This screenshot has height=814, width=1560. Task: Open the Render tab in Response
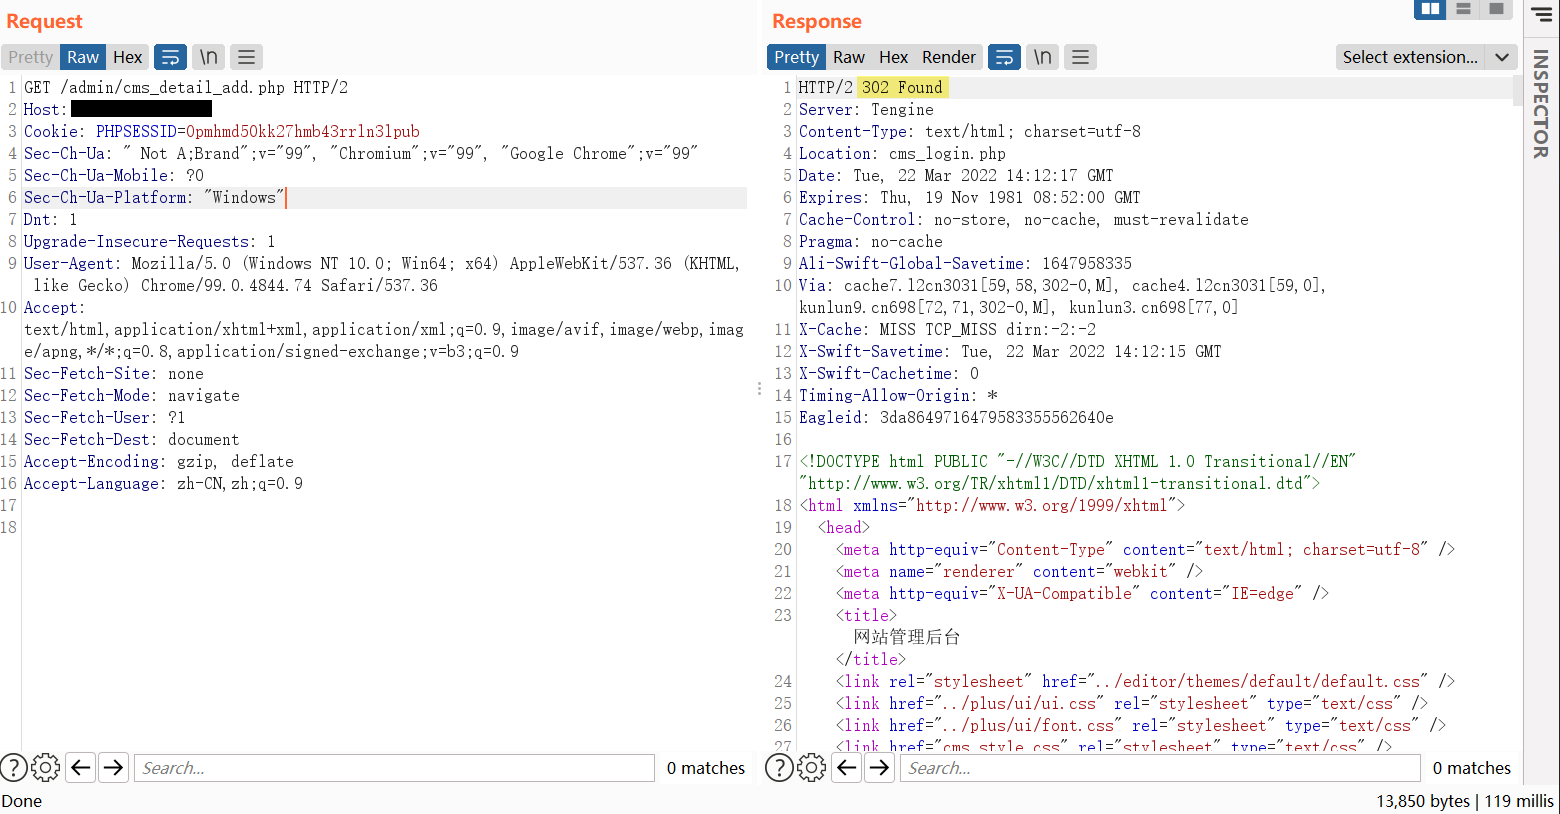click(x=948, y=57)
